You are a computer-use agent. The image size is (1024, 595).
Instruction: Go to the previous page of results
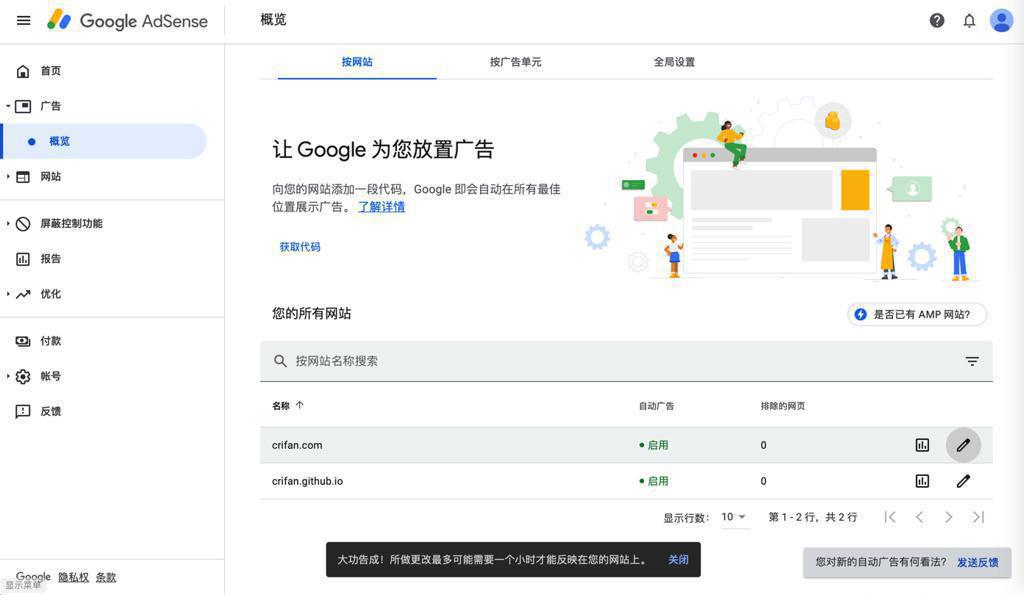pos(919,517)
